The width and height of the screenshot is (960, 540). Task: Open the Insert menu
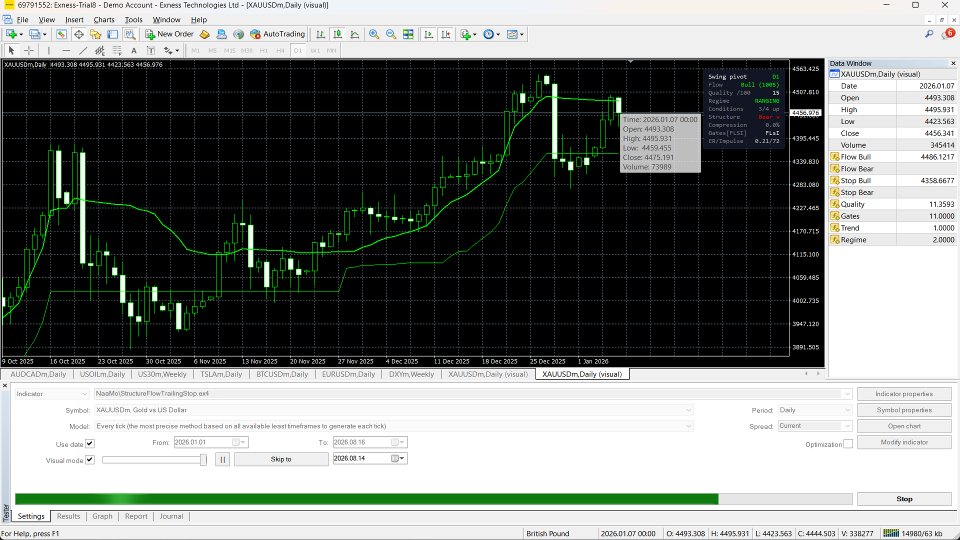click(x=74, y=20)
